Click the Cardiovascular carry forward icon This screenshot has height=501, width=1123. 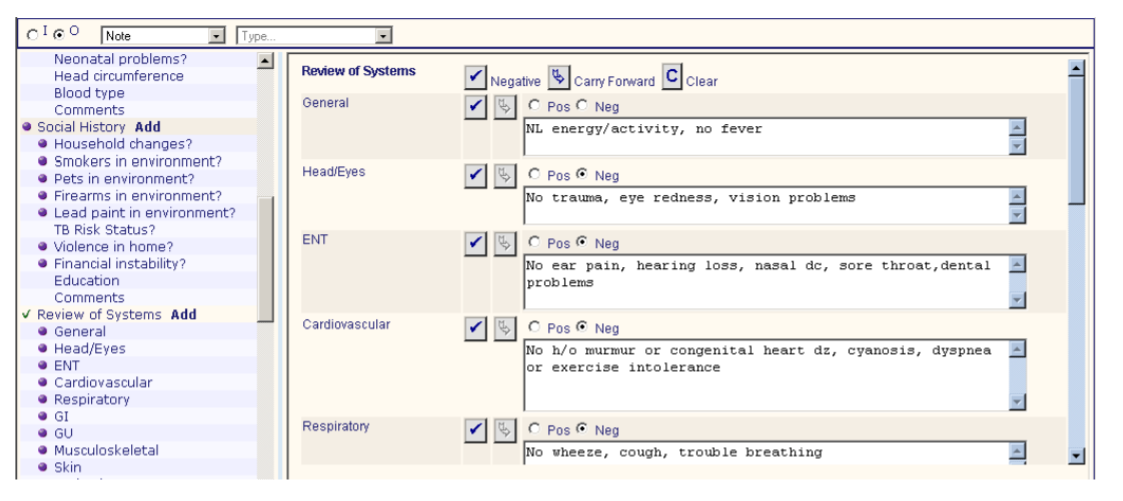[x=504, y=329]
